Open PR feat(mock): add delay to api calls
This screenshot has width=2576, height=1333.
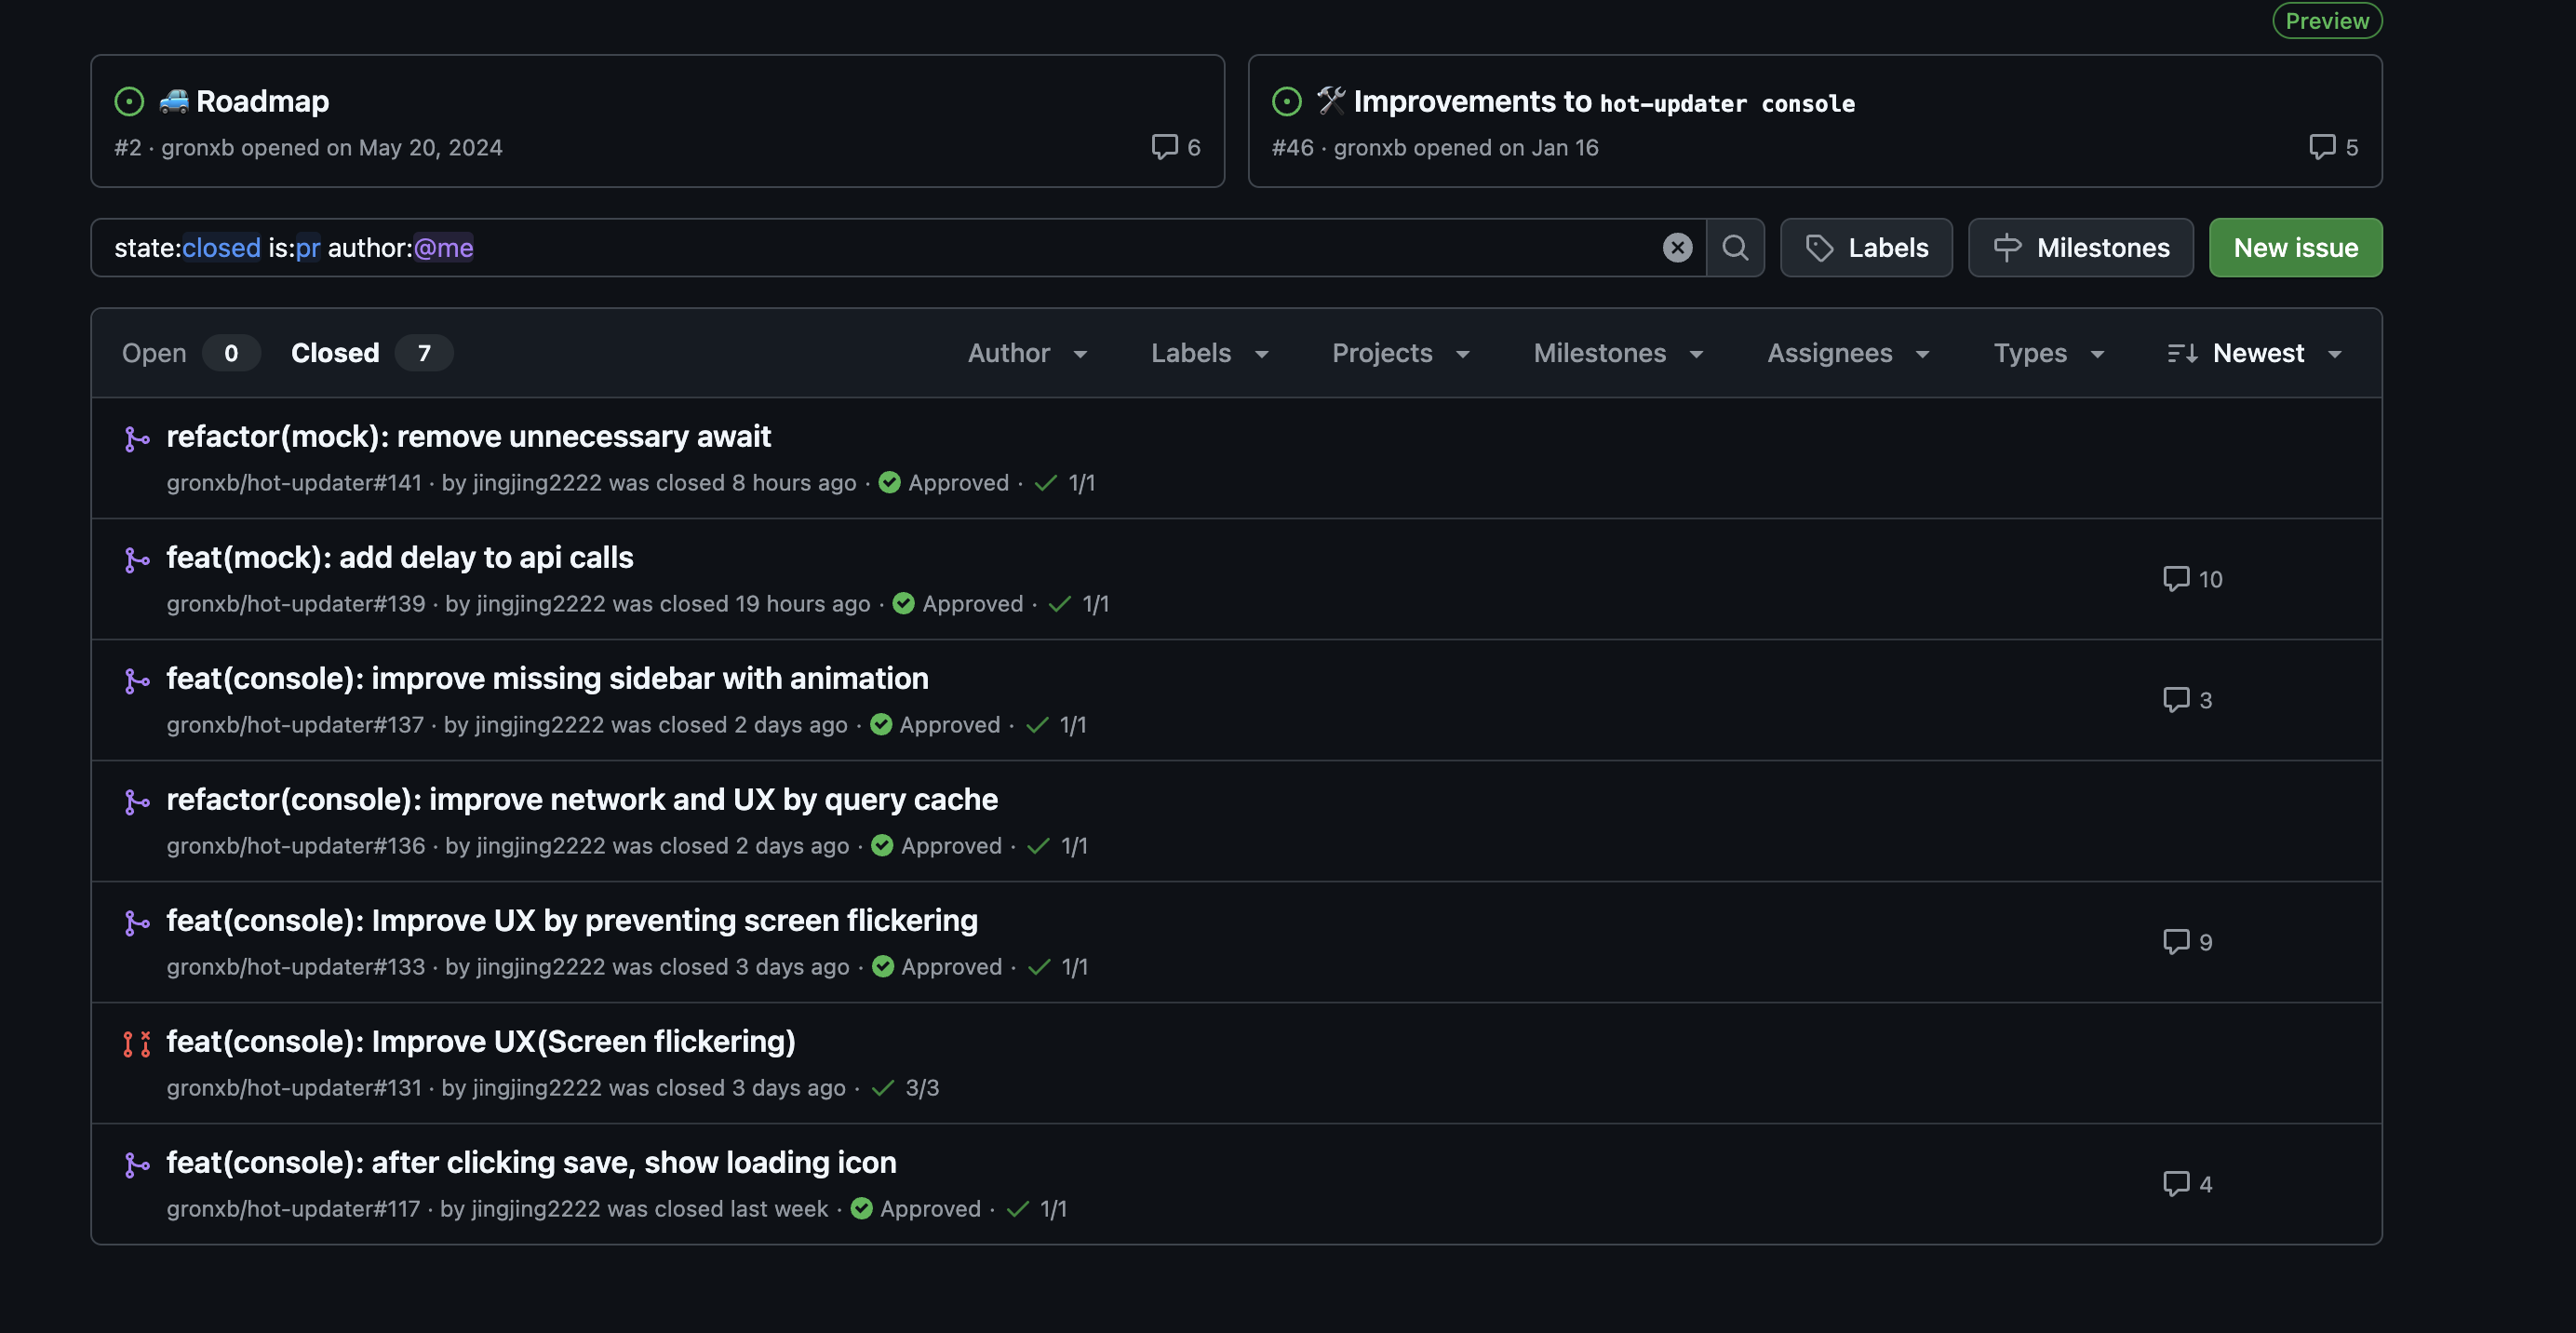click(x=399, y=557)
